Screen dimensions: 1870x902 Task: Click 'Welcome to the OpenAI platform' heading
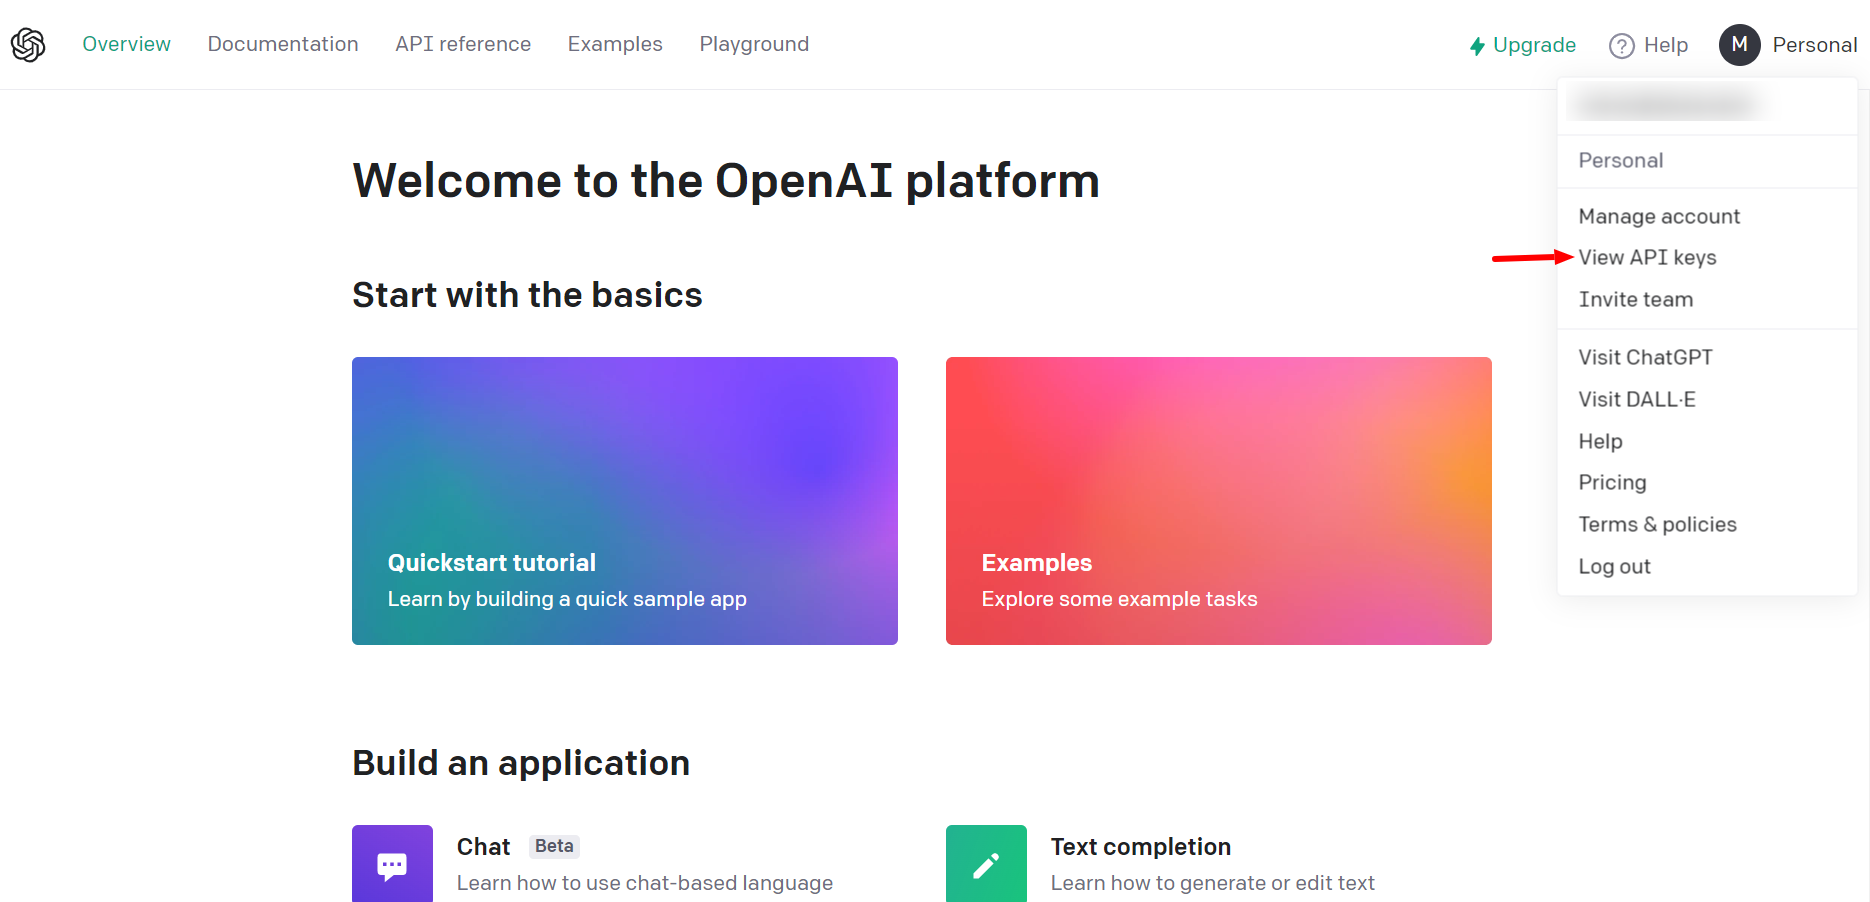pos(726,181)
